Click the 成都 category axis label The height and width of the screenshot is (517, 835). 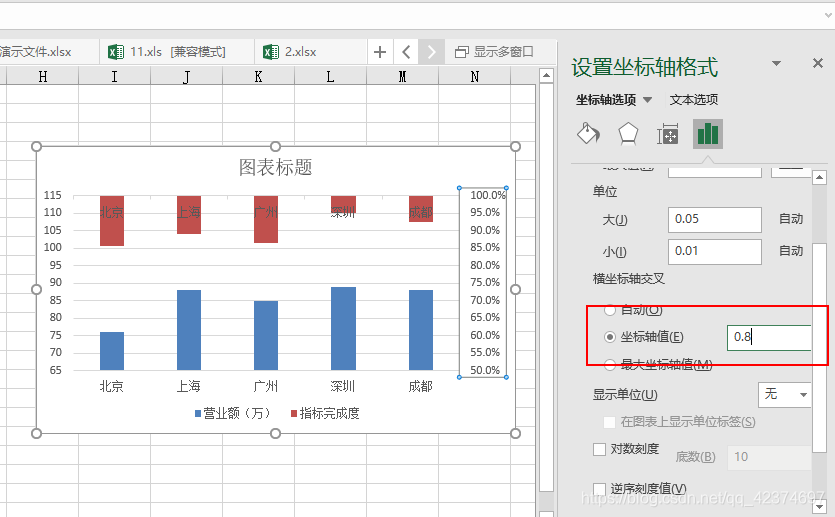click(x=420, y=386)
